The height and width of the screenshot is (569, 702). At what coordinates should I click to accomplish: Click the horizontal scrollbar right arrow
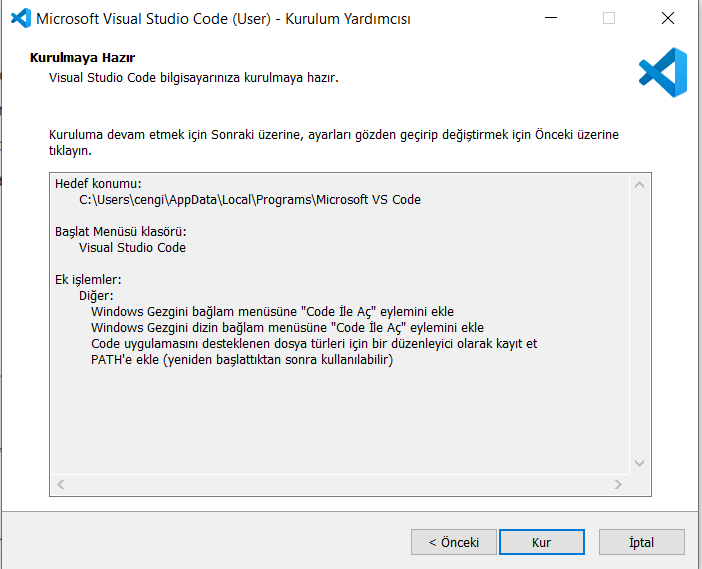pos(619,484)
